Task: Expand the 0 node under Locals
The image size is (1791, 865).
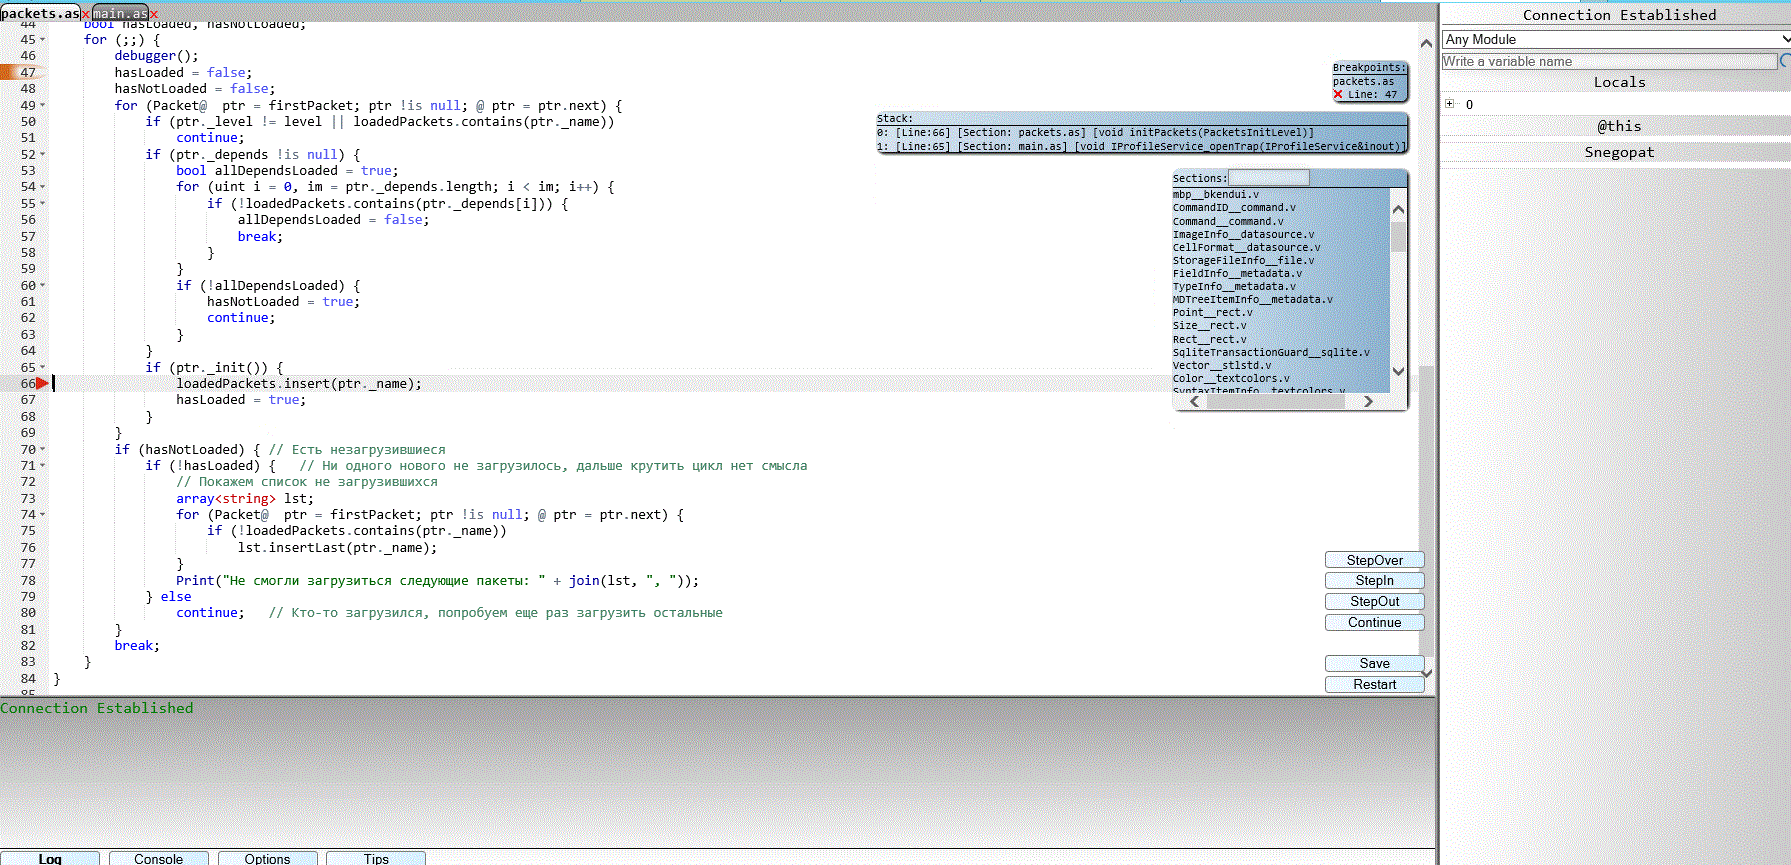Action: coord(1449,104)
